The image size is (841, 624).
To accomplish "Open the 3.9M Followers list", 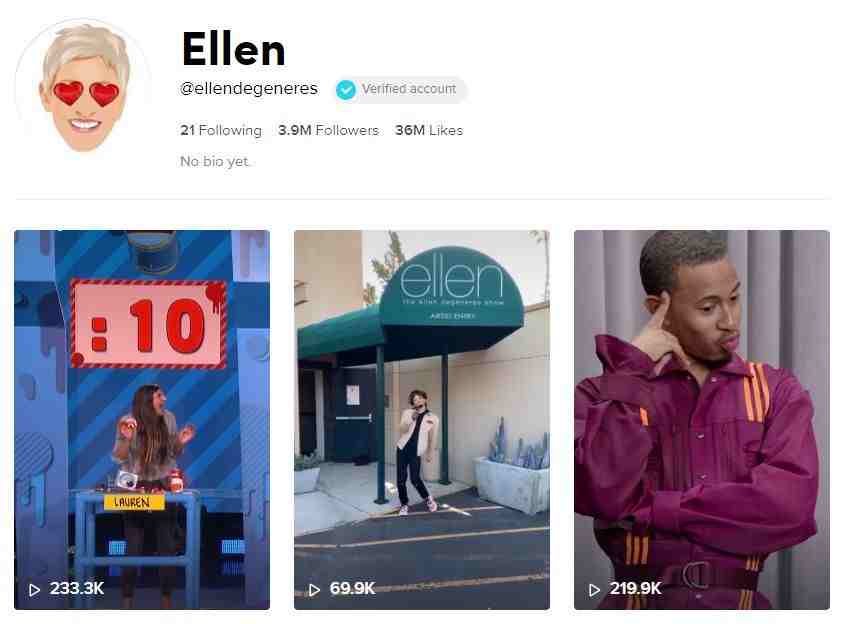I will [328, 130].
